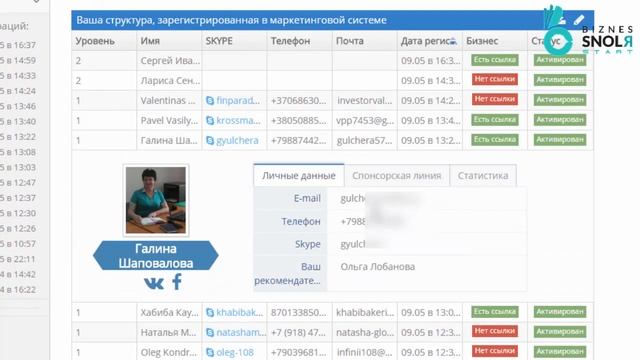Click phone cell +37068630...
This screenshot has height=360, width=640.
(x=299, y=100)
